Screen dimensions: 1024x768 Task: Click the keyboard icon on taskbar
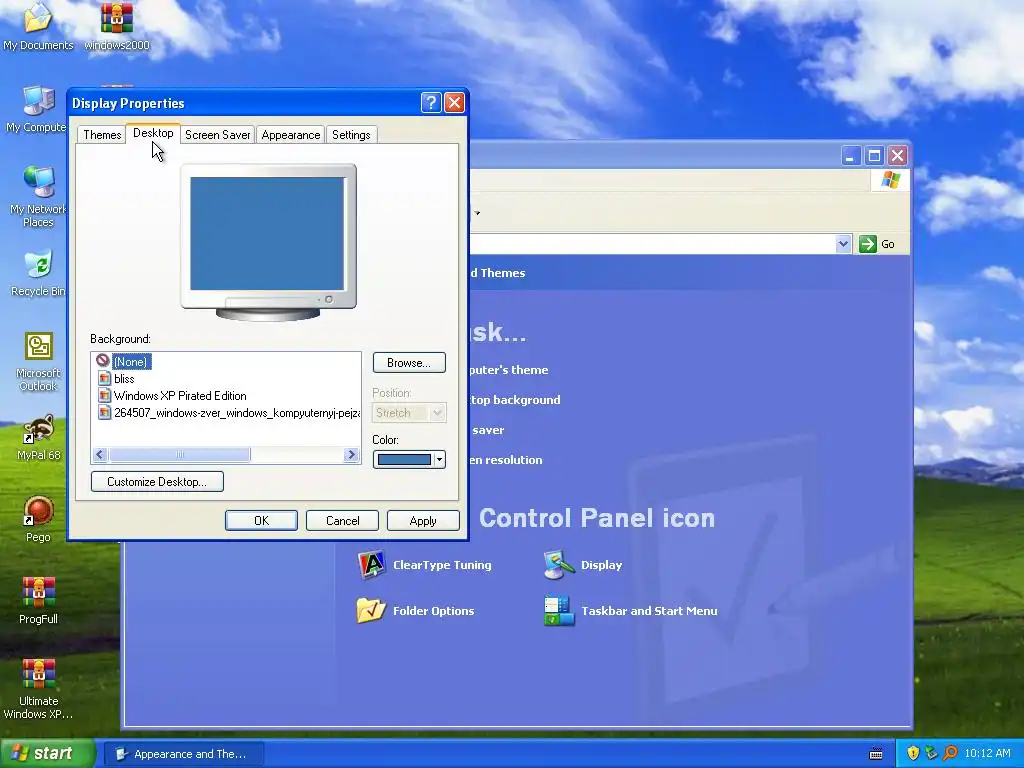(876, 754)
